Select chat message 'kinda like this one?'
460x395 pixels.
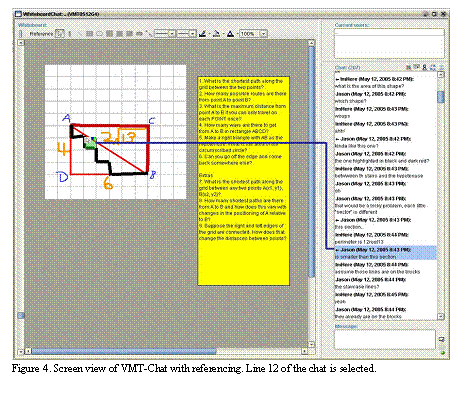357,146
